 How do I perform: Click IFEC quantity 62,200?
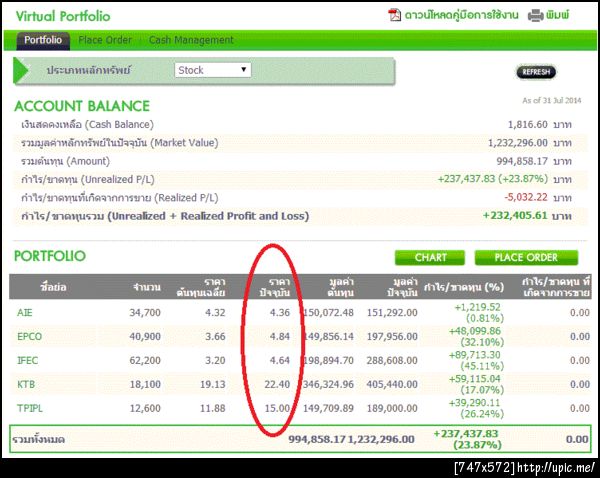(x=145, y=360)
